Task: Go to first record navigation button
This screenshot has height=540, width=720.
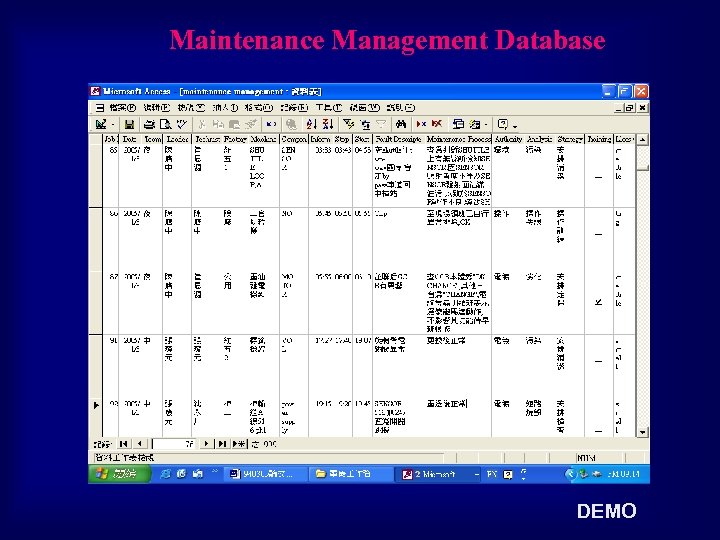Action: [123, 444]
